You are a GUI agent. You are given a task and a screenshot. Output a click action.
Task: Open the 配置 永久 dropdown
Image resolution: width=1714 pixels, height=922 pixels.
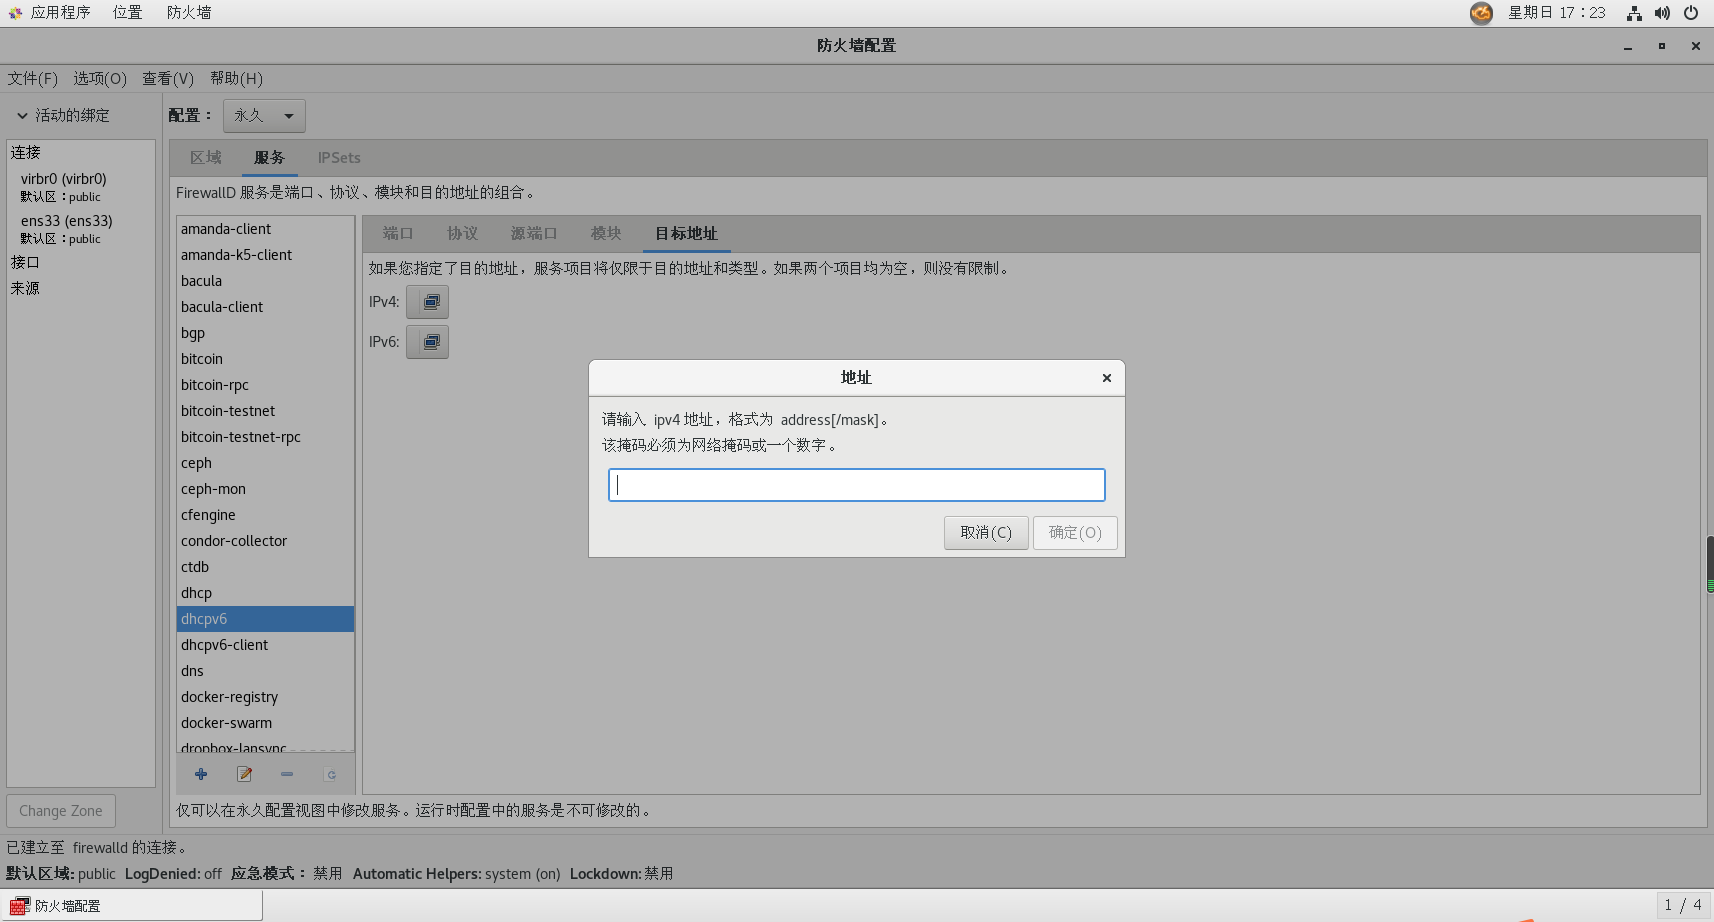pyautogui.click(x=264, y=116)
